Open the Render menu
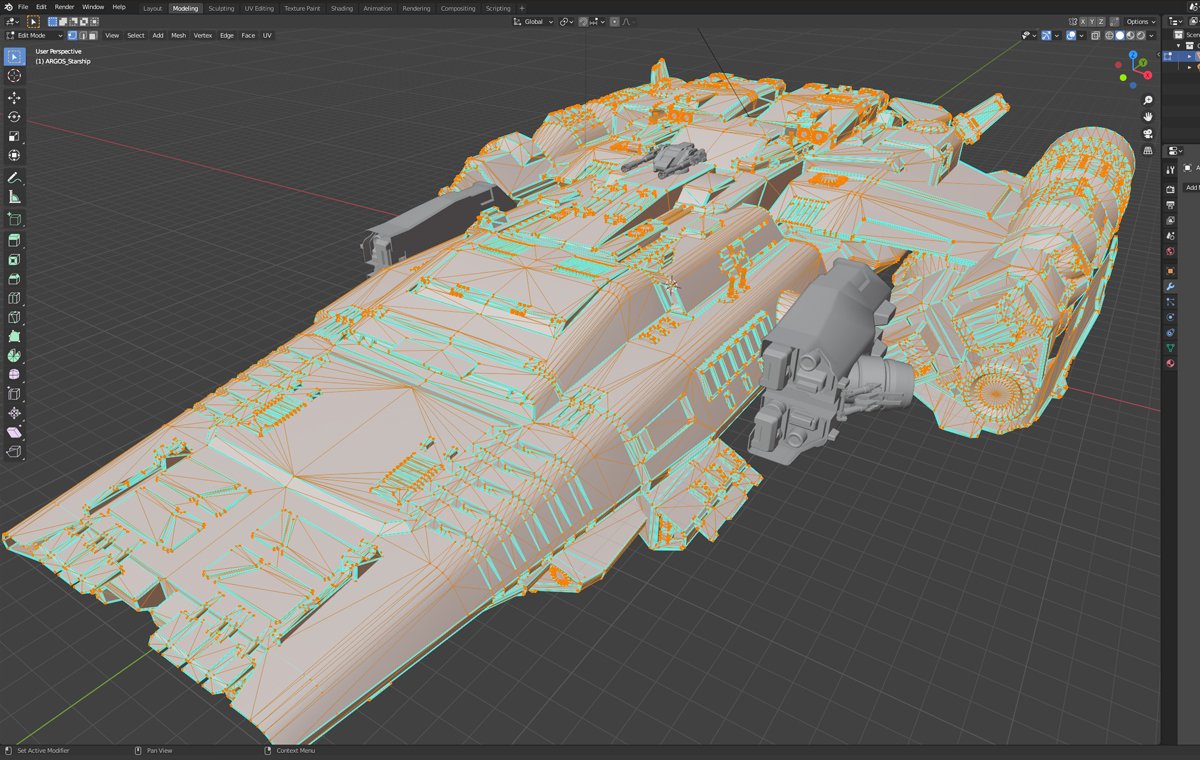The width and height of the screenshot is (1200, 760). (64, 7)
